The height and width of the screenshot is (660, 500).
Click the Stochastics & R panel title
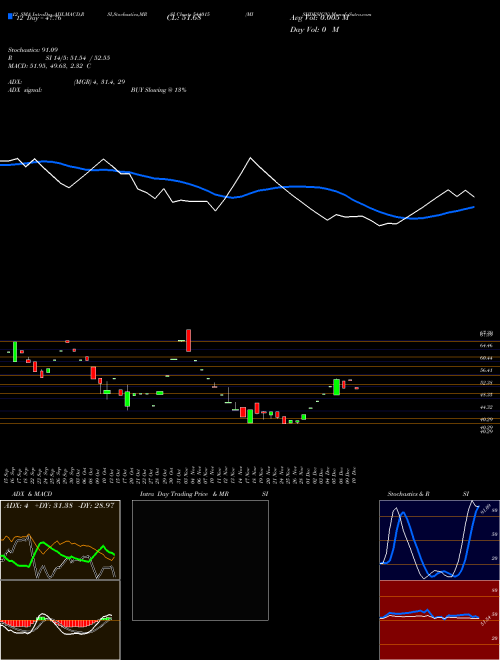(409, 494)
